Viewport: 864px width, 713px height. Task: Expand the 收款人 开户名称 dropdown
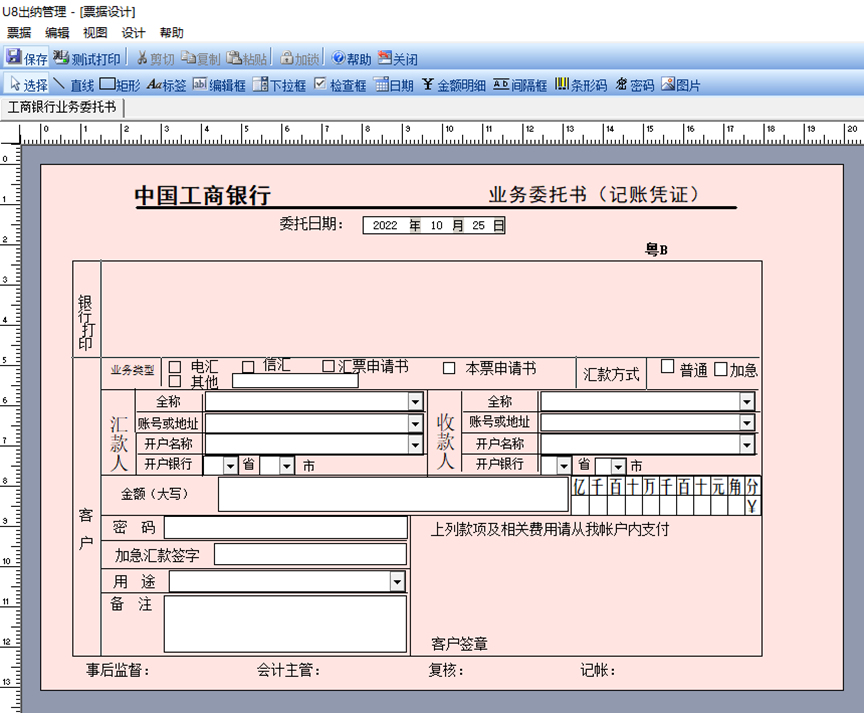point(747,444)
